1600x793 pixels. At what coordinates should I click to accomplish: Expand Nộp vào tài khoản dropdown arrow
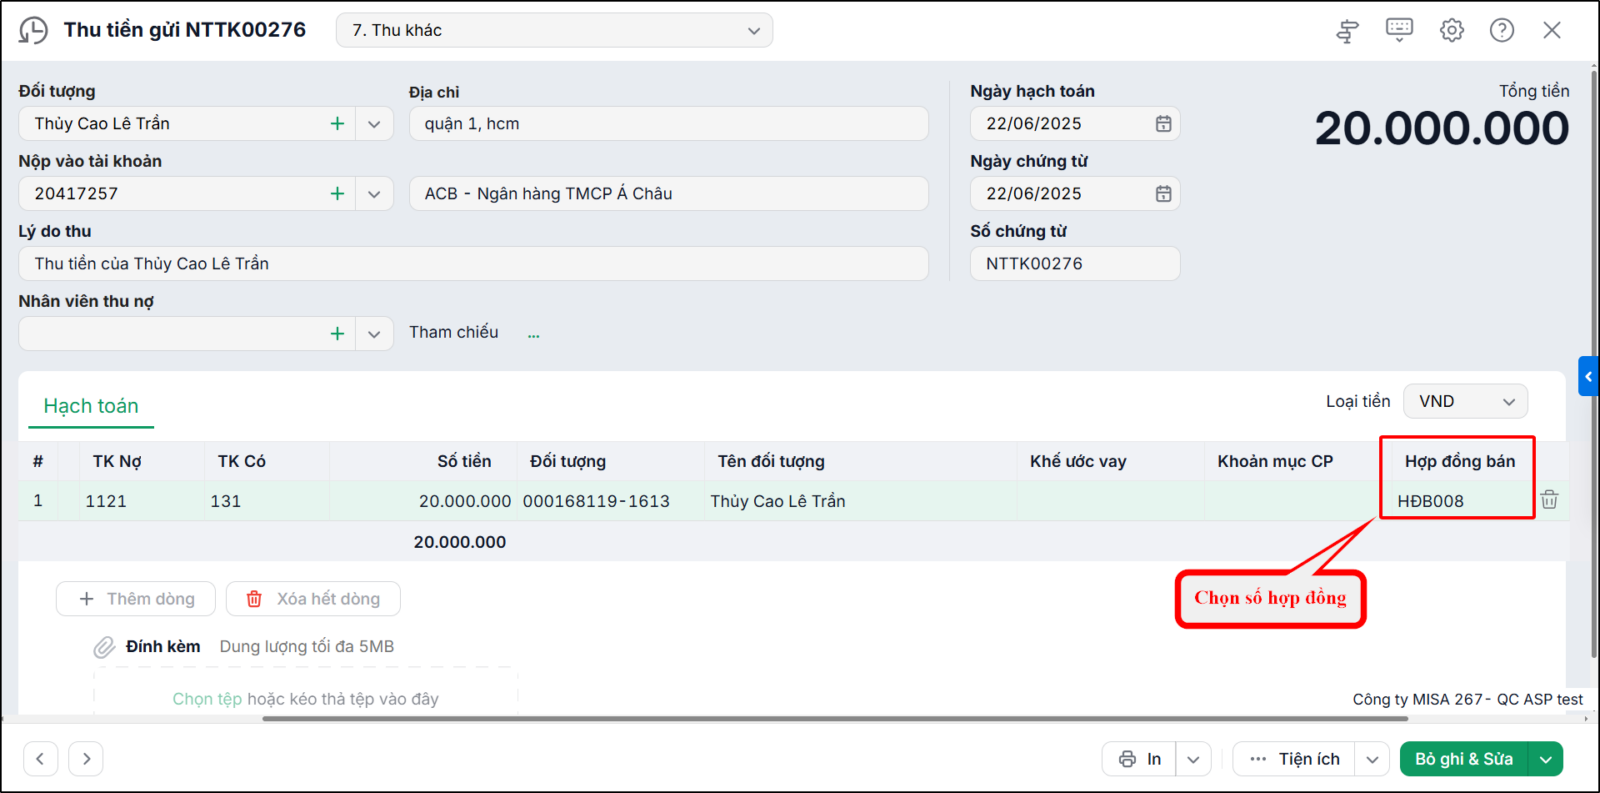point(374,194)
